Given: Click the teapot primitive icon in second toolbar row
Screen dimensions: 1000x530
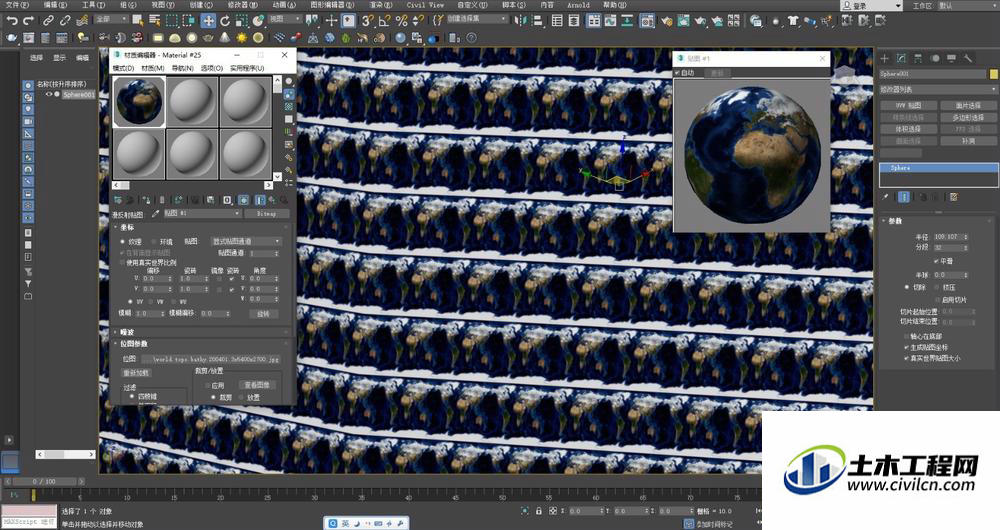Looking at the screenshot, I should tap(208, 38).
